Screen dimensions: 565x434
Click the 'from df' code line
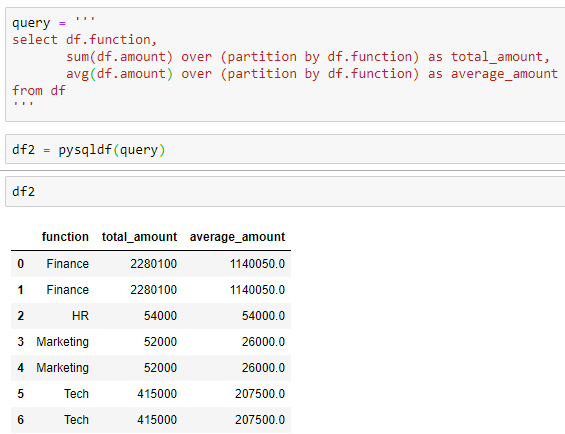pos(39,90)
